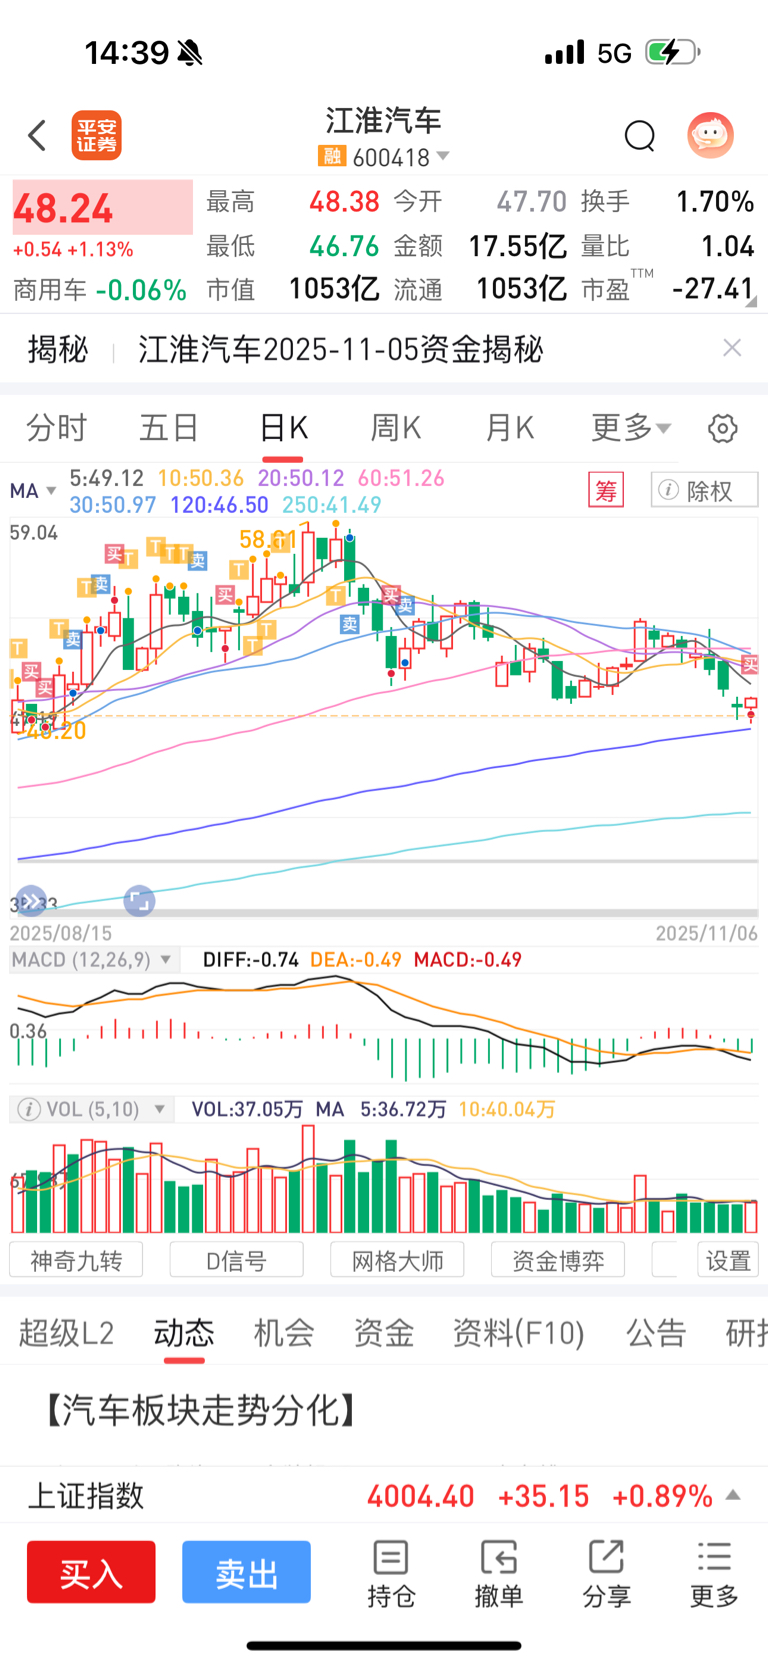Switch to 资料(F10) tab

coord(519,1333)
